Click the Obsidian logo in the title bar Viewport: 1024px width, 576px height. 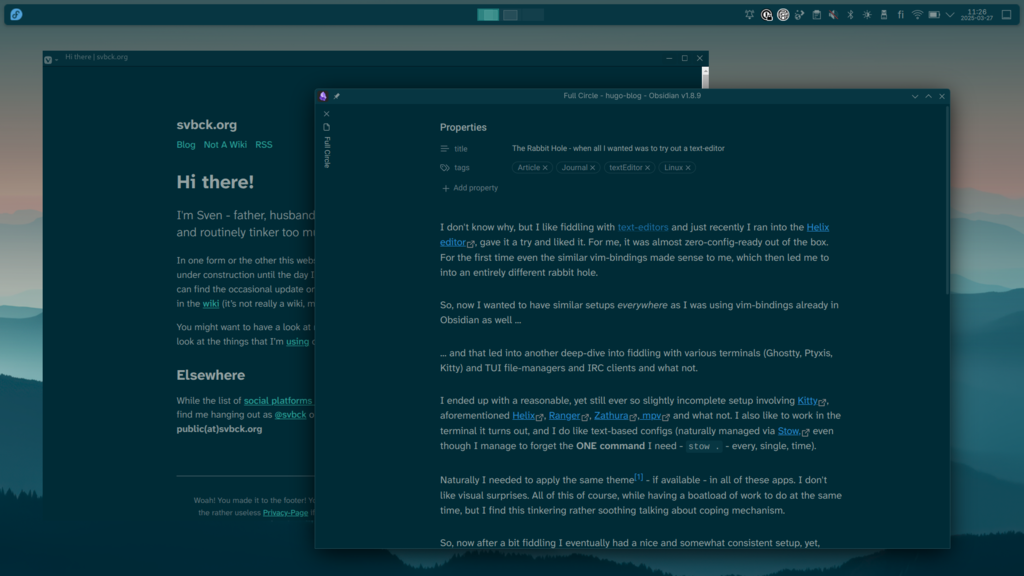[x=322, y=96]
